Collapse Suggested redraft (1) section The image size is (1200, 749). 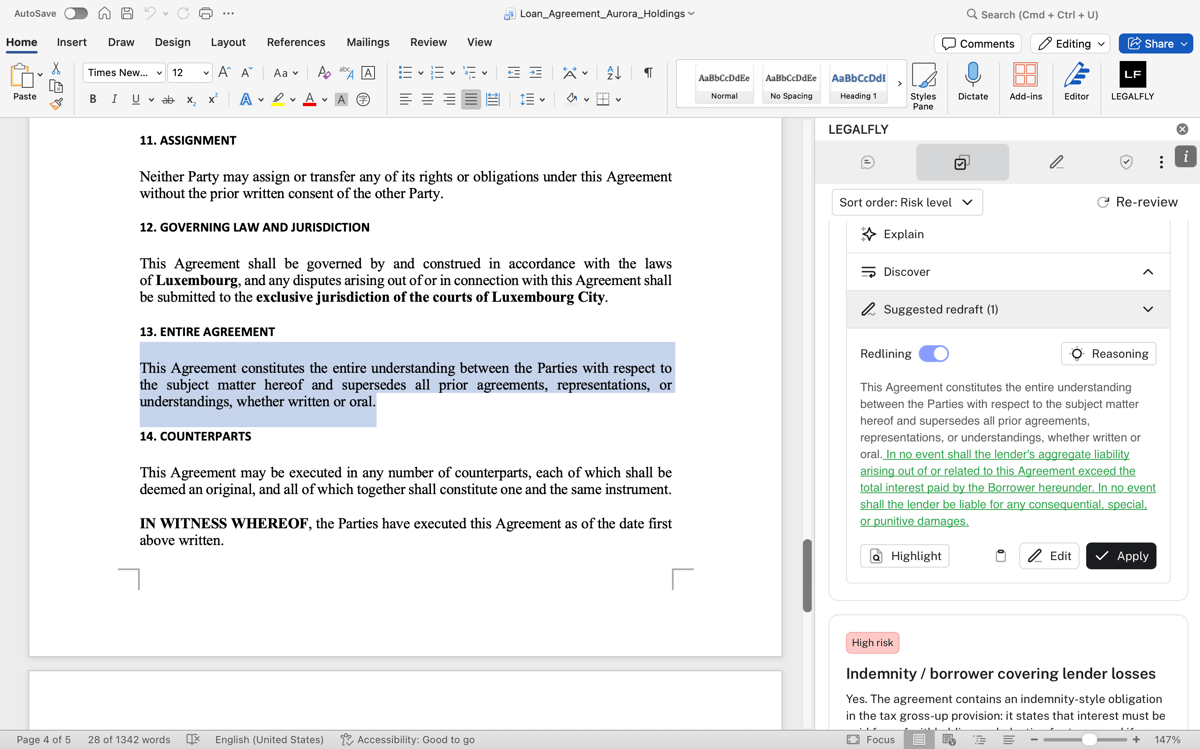coord(1148,310)
